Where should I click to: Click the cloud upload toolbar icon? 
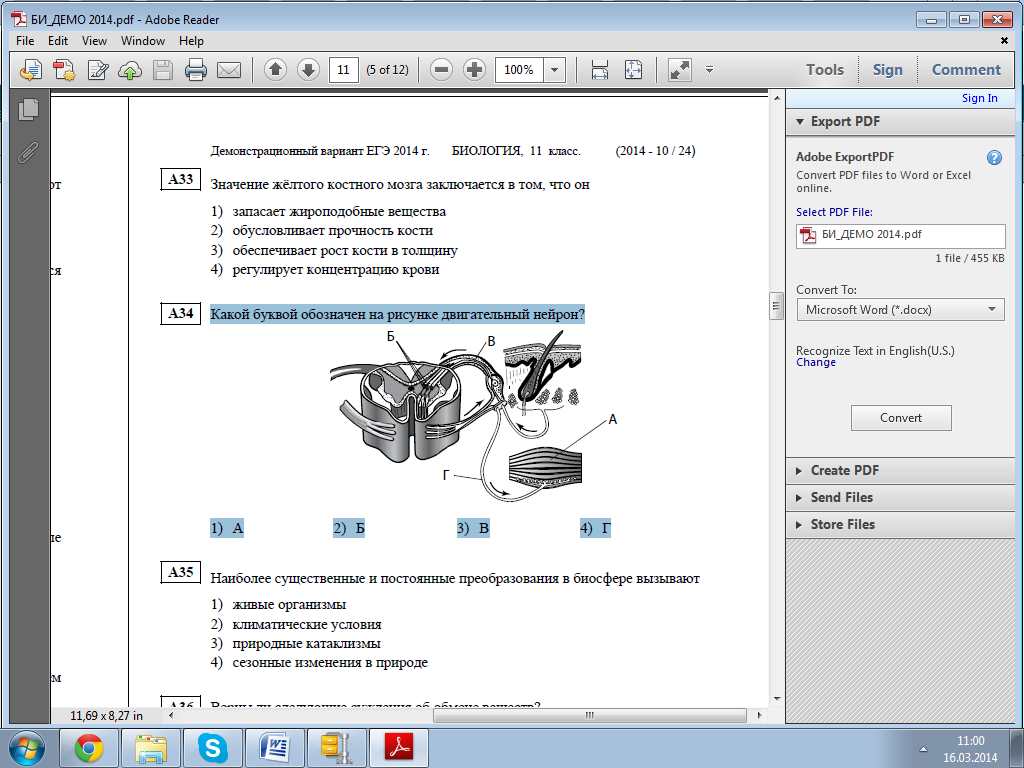tap(130, 69)
